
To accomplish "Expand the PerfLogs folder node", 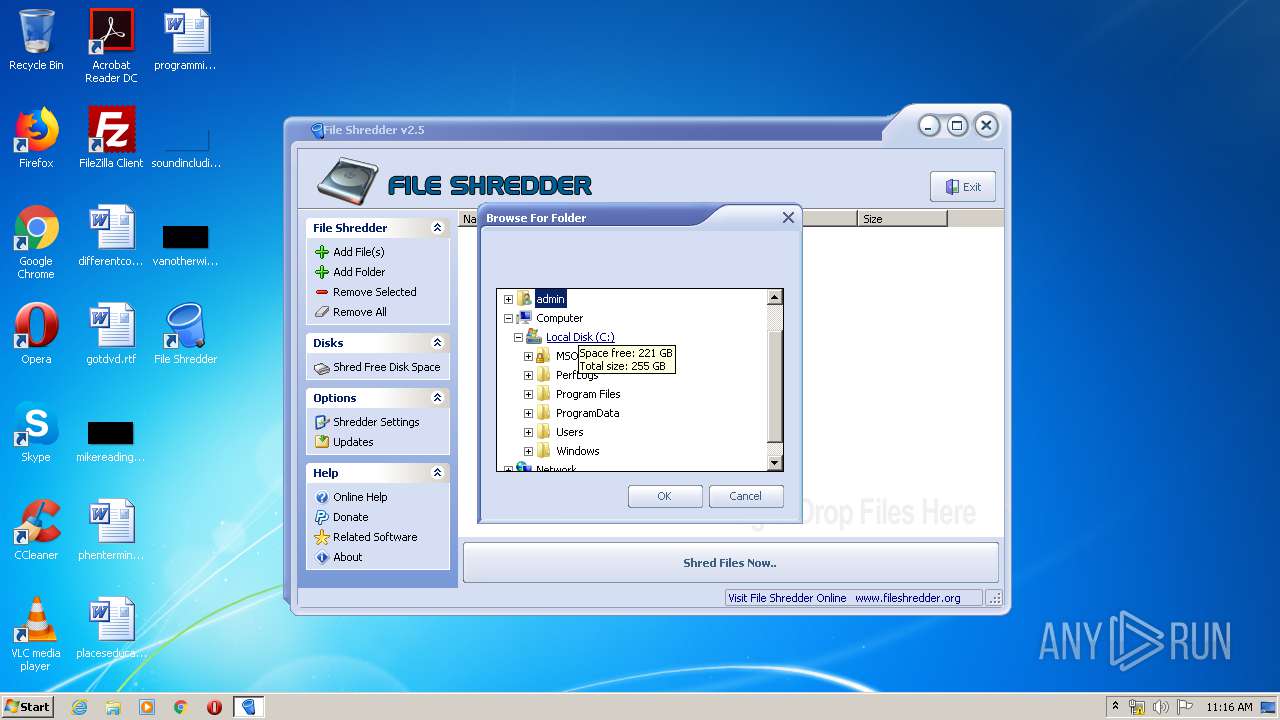I will point(528,375).
